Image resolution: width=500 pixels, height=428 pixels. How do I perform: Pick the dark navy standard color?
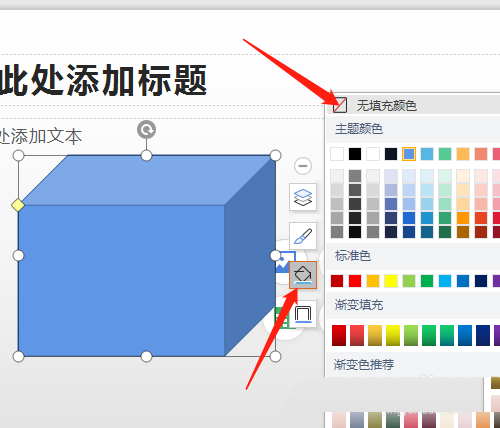click(x=481, y=281)
